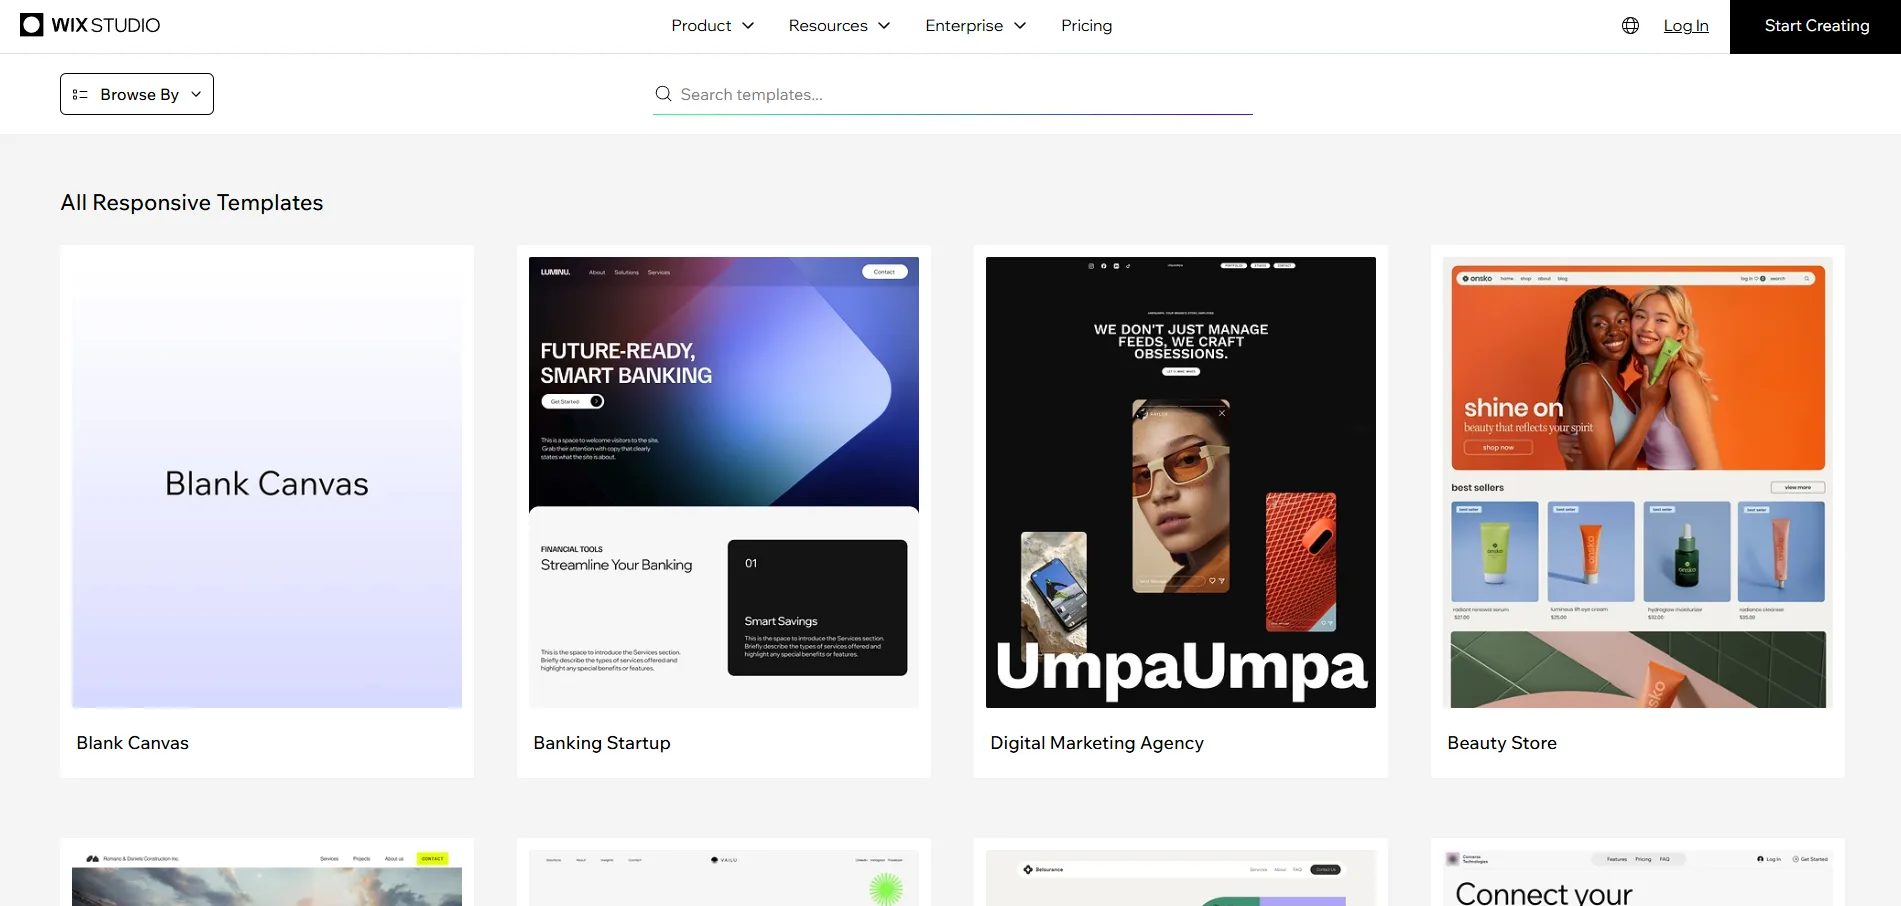Focus the Search templates input field
Viewport: 1901px width, 906px height.
(x=960, y=94)
